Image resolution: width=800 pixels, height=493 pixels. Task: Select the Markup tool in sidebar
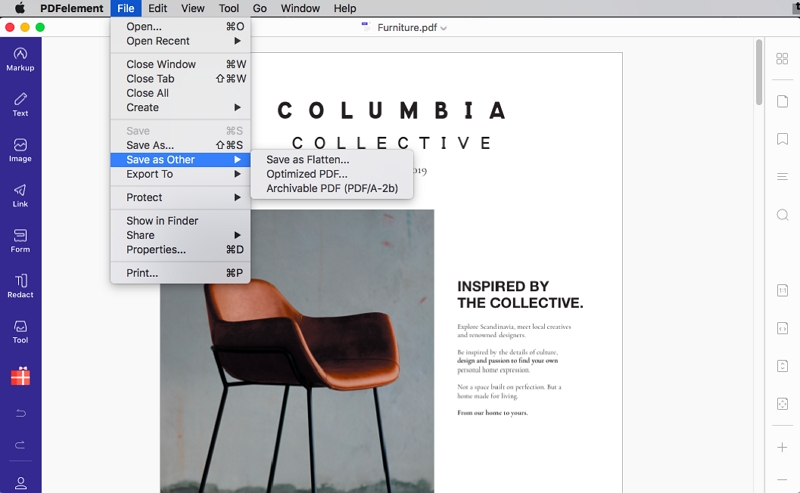tap(20, 59)
